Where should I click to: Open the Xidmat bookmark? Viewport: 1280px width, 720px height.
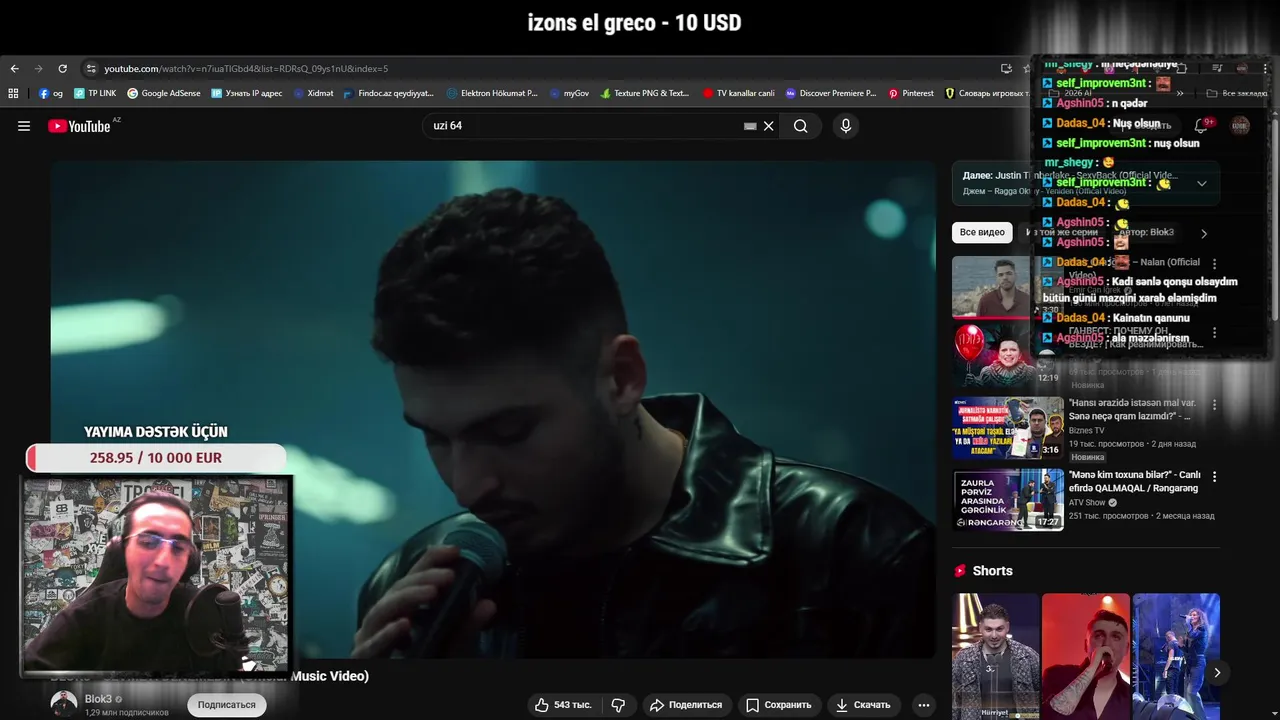coord(313,93)
